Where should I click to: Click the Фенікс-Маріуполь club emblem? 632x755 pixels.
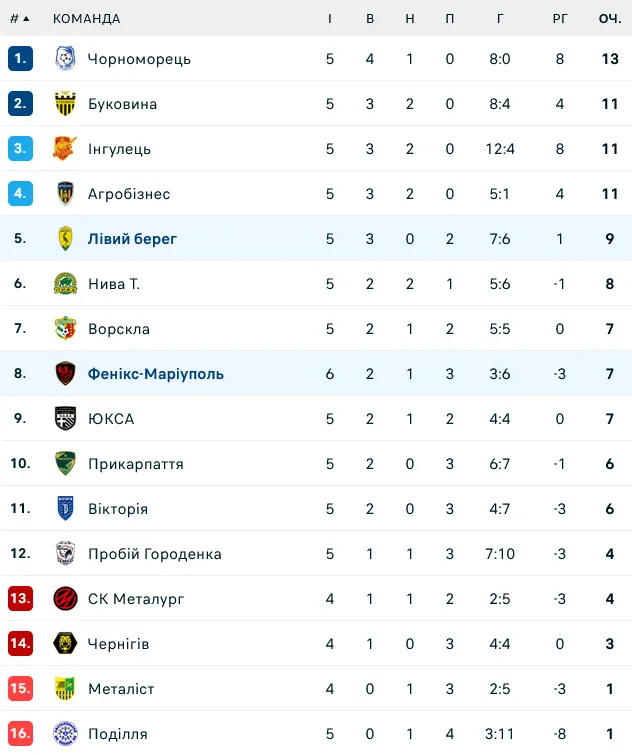tap(65, 373)
